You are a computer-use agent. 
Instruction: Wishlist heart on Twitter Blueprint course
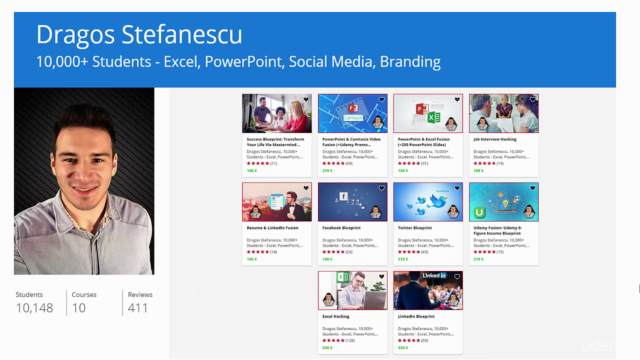point(457,188)
